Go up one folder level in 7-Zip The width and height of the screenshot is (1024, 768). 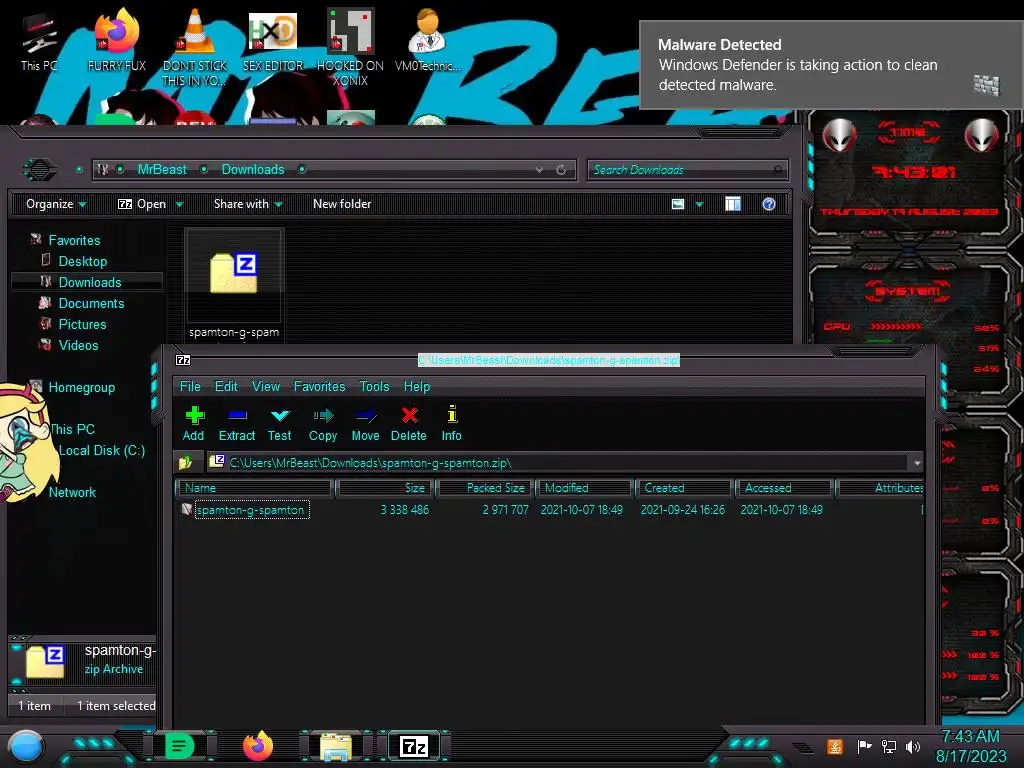click(185, 463)
